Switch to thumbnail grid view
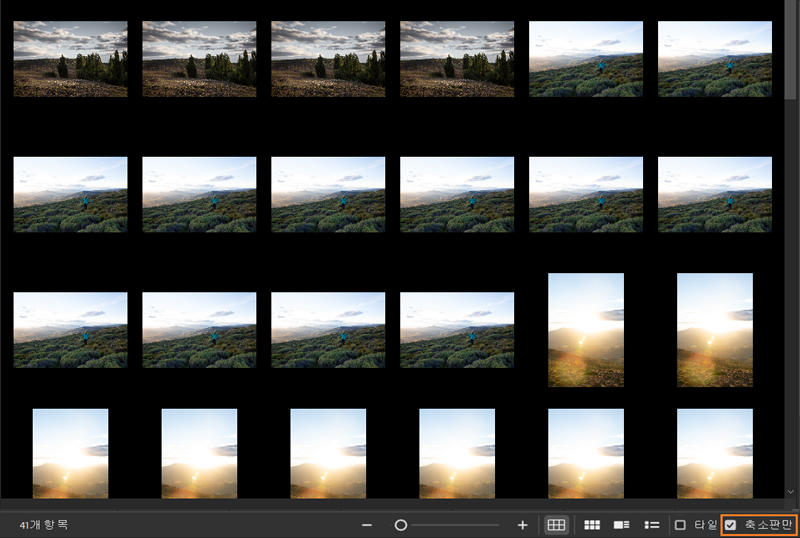 point(592,525)
